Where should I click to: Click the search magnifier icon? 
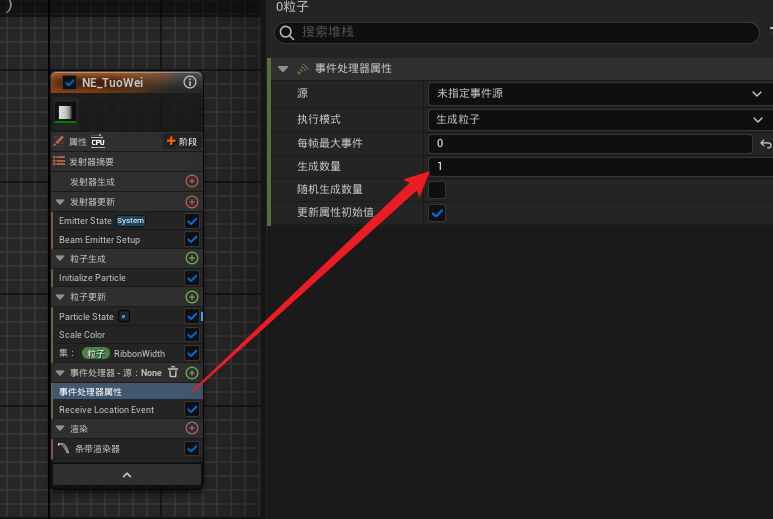pyautogui.click(x=286, y=33)
